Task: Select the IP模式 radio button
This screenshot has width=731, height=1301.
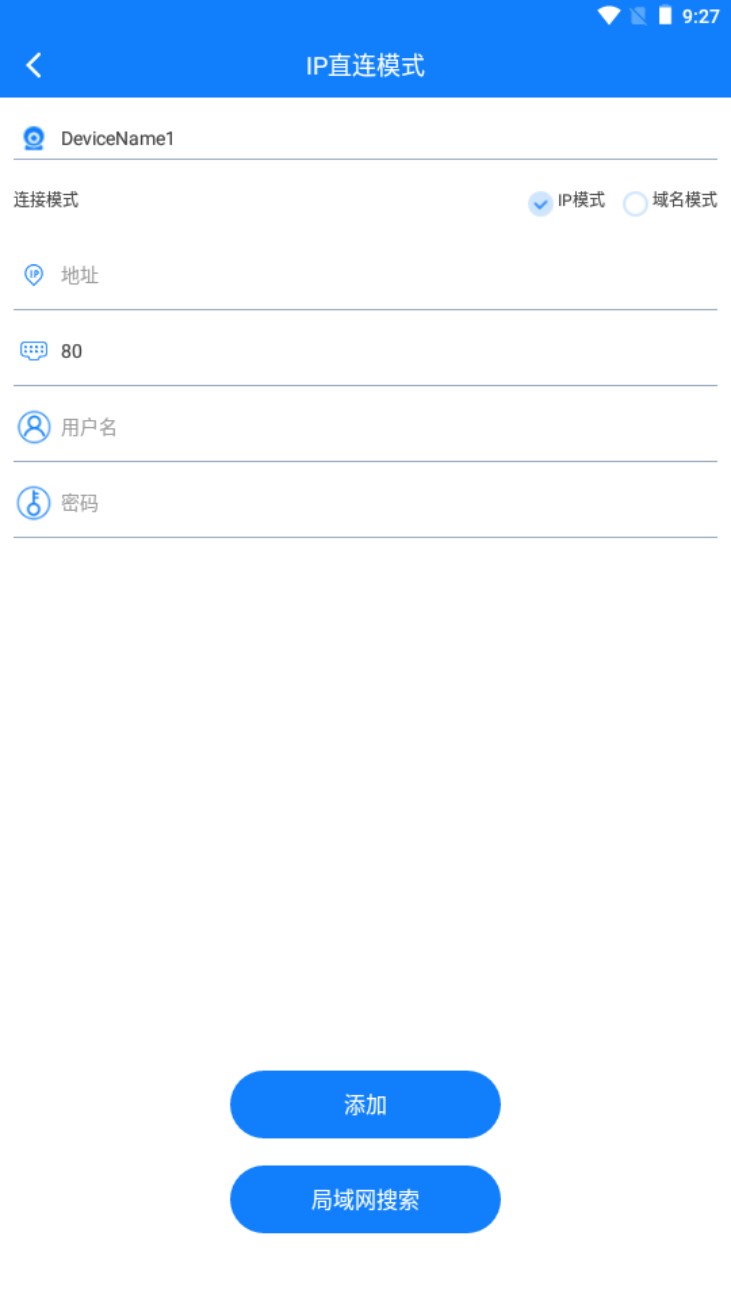Action: [540, 204]
